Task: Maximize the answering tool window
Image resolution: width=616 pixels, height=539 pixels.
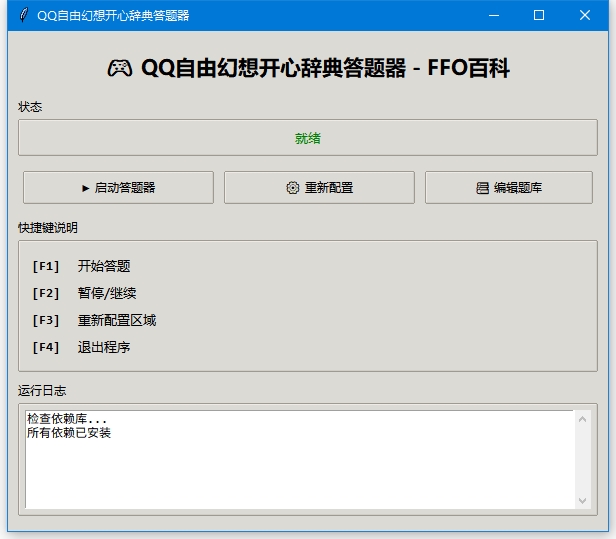Action: 539,15
